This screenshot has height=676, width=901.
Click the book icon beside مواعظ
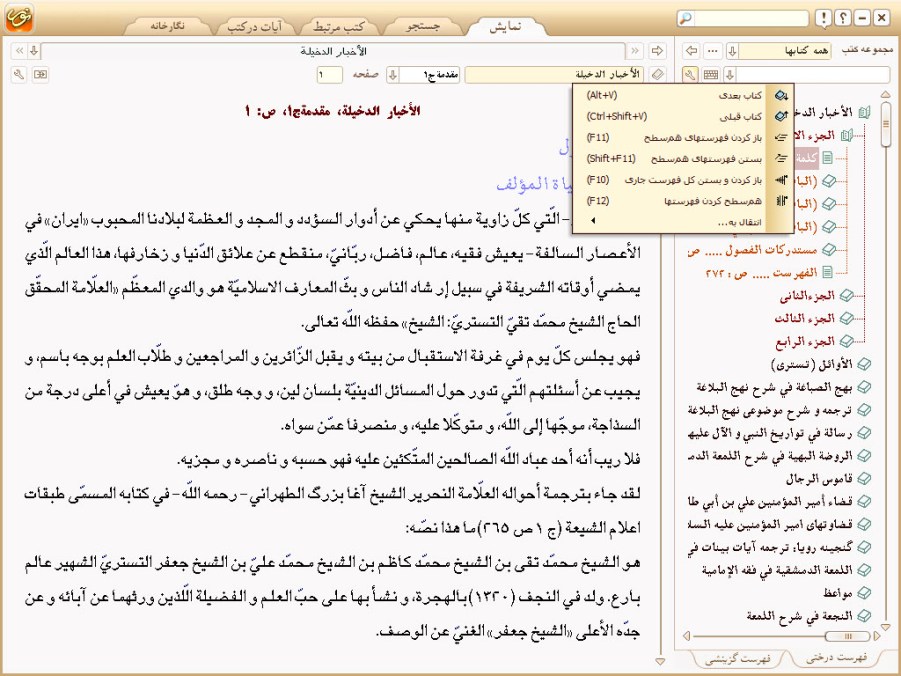(x=863, y=593)
